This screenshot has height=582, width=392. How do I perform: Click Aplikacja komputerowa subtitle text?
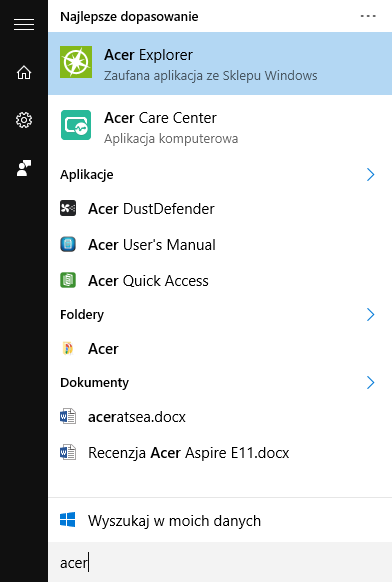171,139
